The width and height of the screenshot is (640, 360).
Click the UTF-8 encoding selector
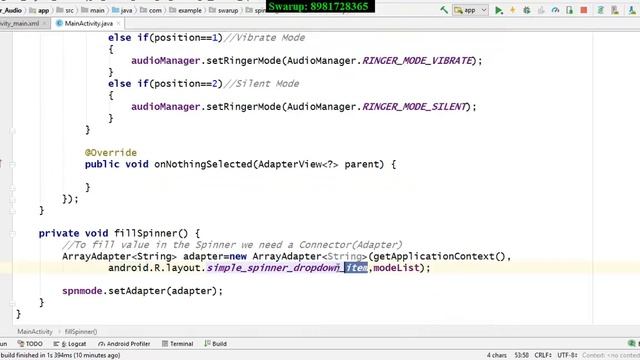click(567, 355)
